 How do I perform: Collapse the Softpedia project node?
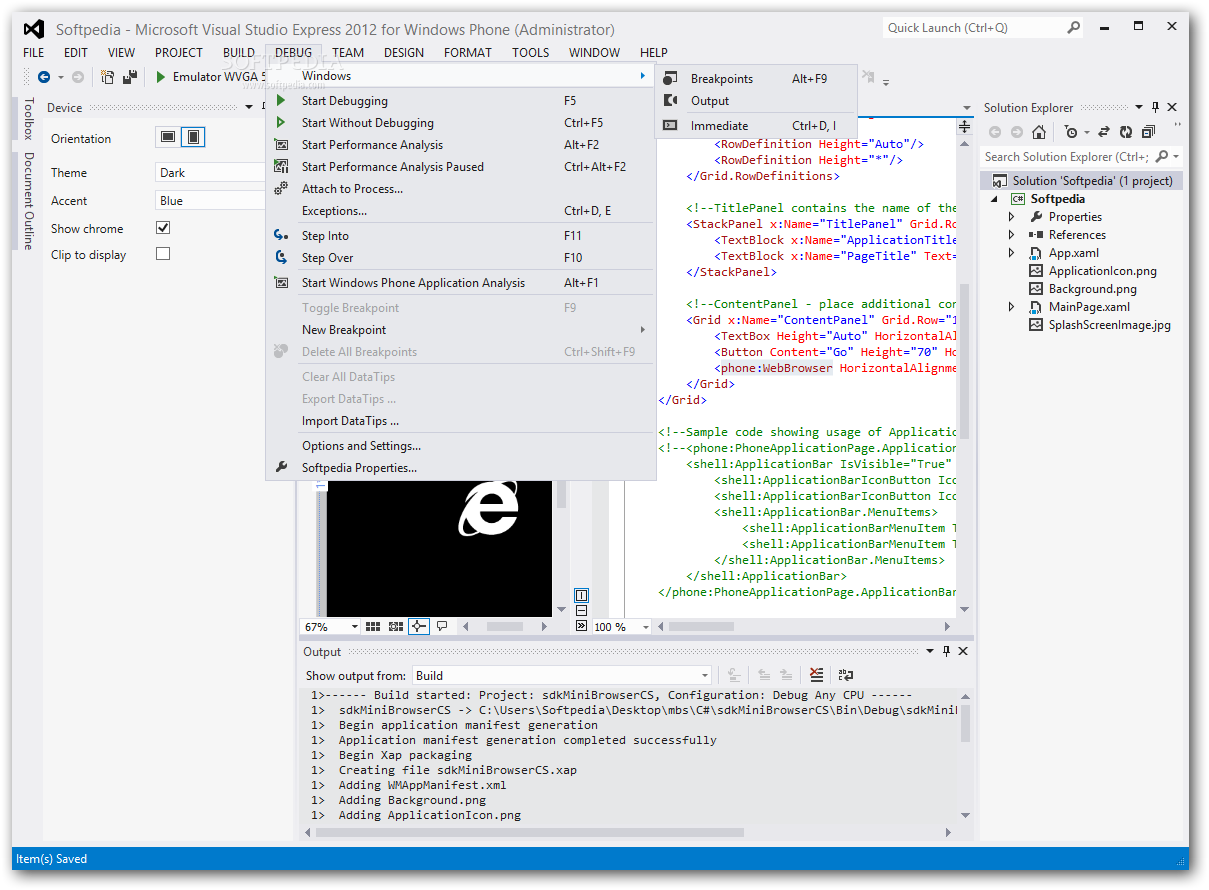pos(995,199)
